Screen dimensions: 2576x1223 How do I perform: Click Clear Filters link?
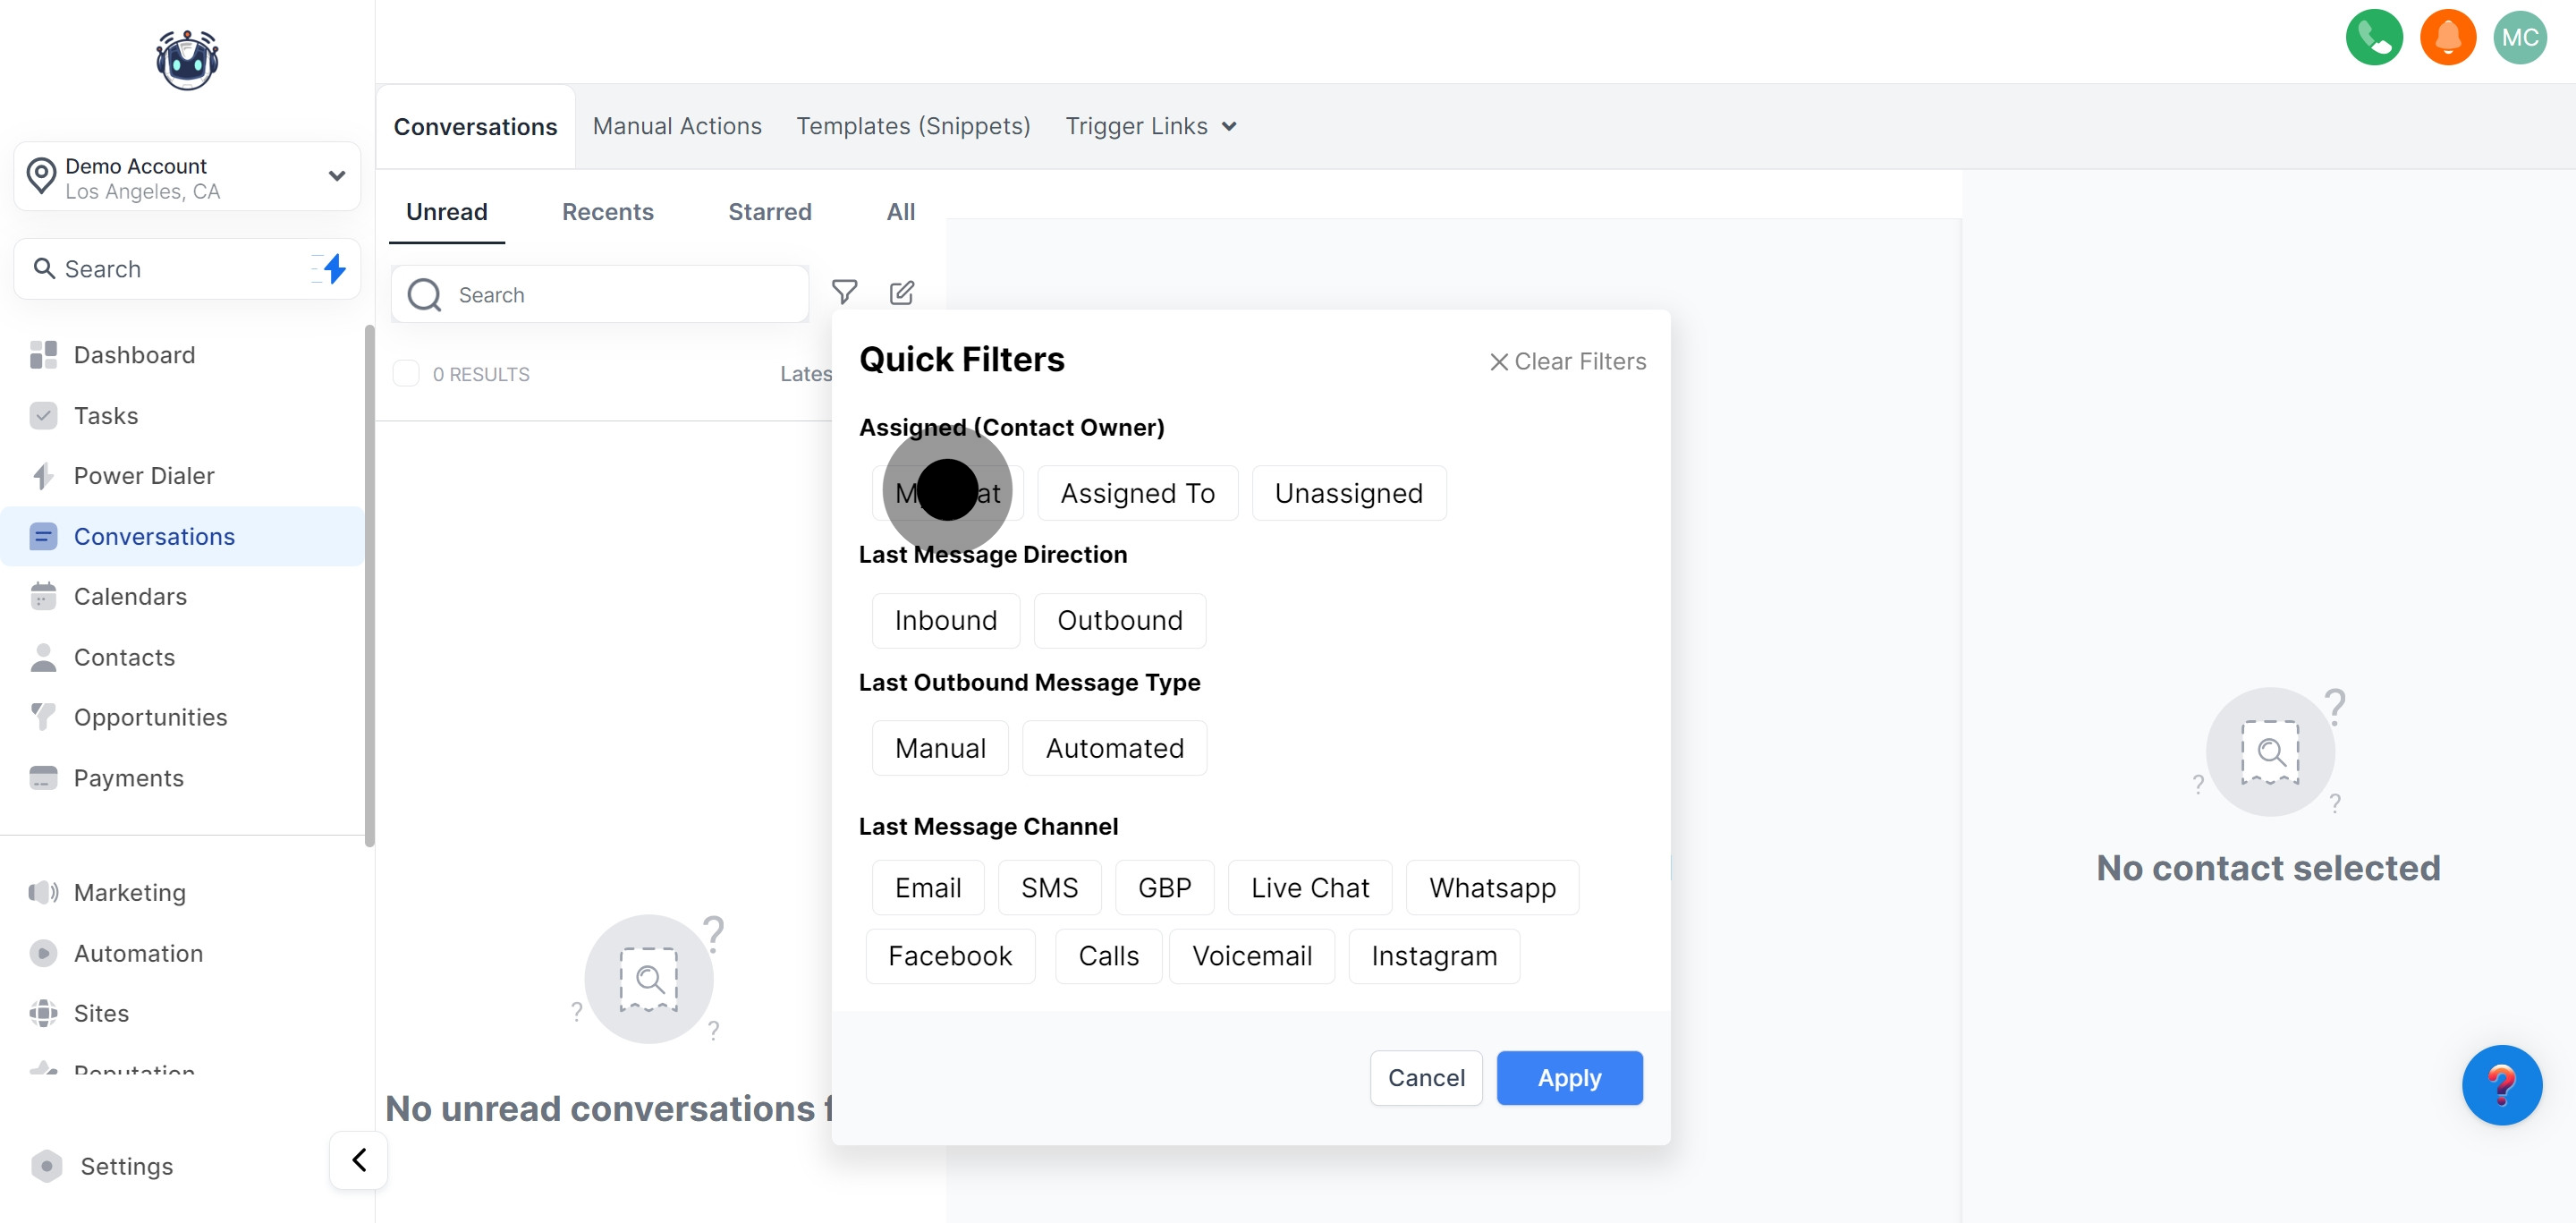[1567, 361]
